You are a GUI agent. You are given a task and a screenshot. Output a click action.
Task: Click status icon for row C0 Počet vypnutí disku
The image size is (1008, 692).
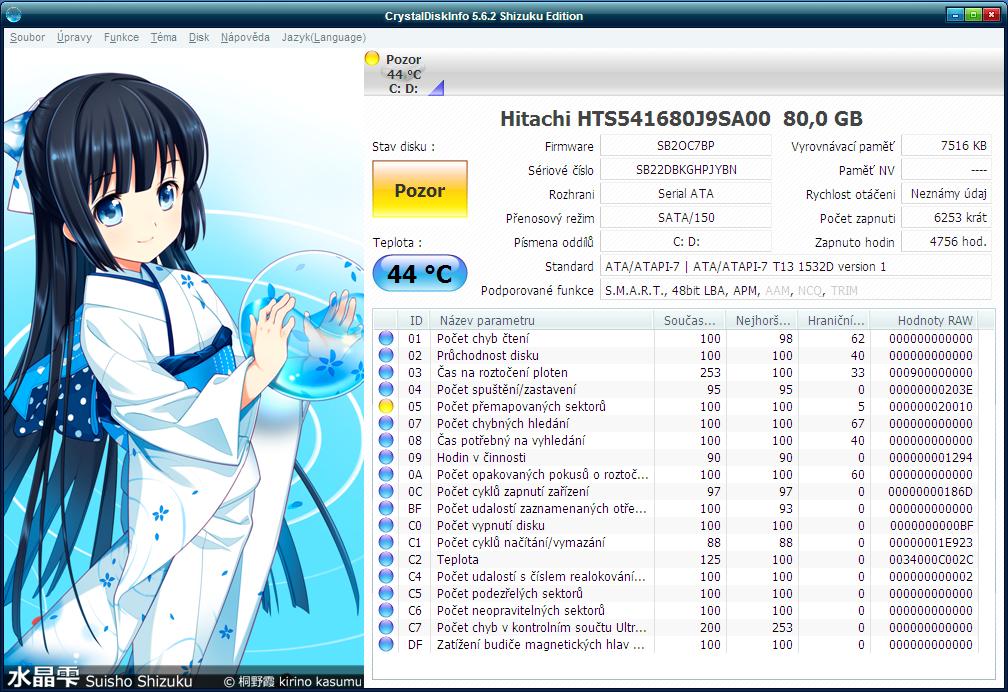coord(386,525)
